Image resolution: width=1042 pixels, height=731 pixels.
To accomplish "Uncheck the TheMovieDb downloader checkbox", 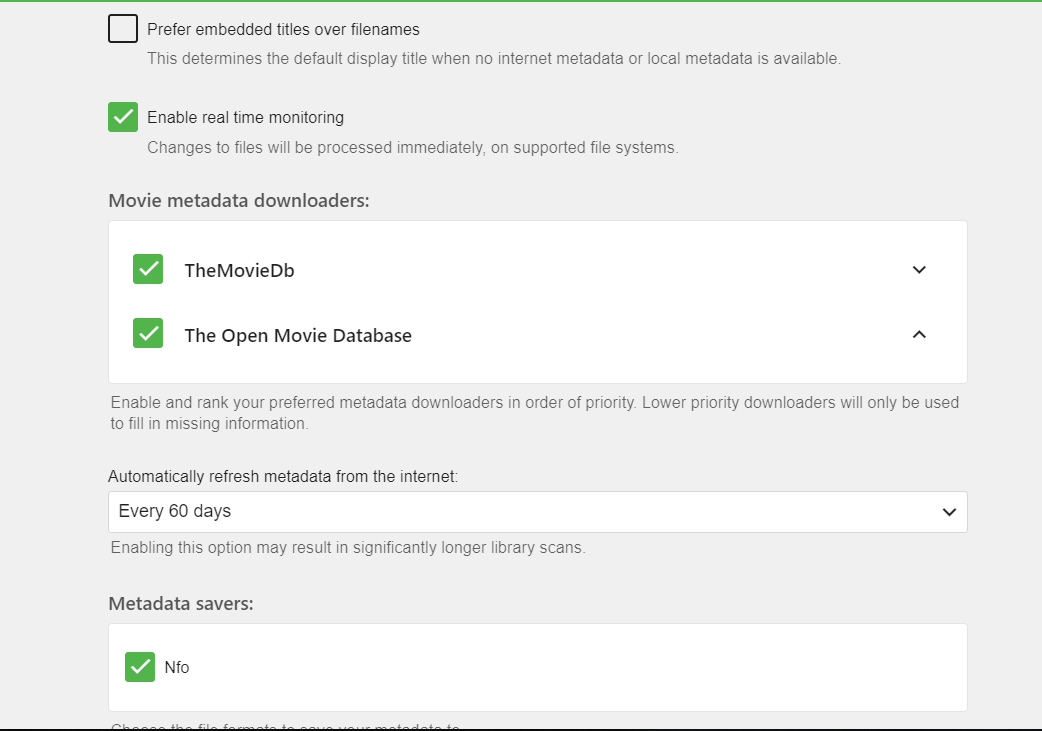I will click(148, 270).
